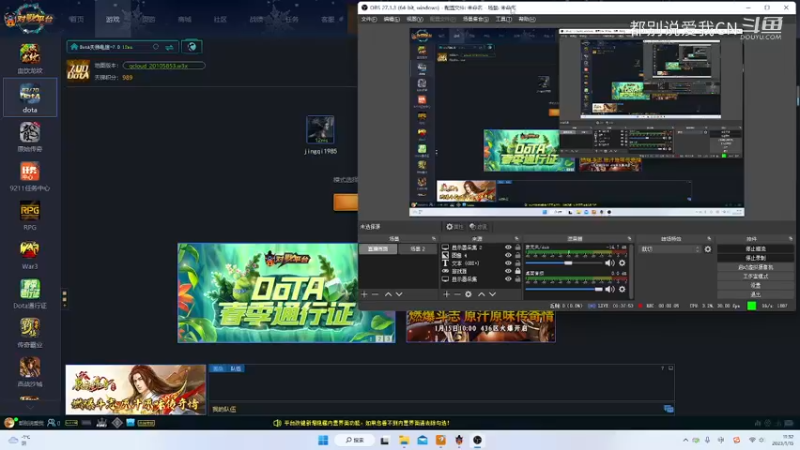Open OBS 设置 from the controls panel
The height and width of the screenshot is (450, 800).
(x=756, y=285)
